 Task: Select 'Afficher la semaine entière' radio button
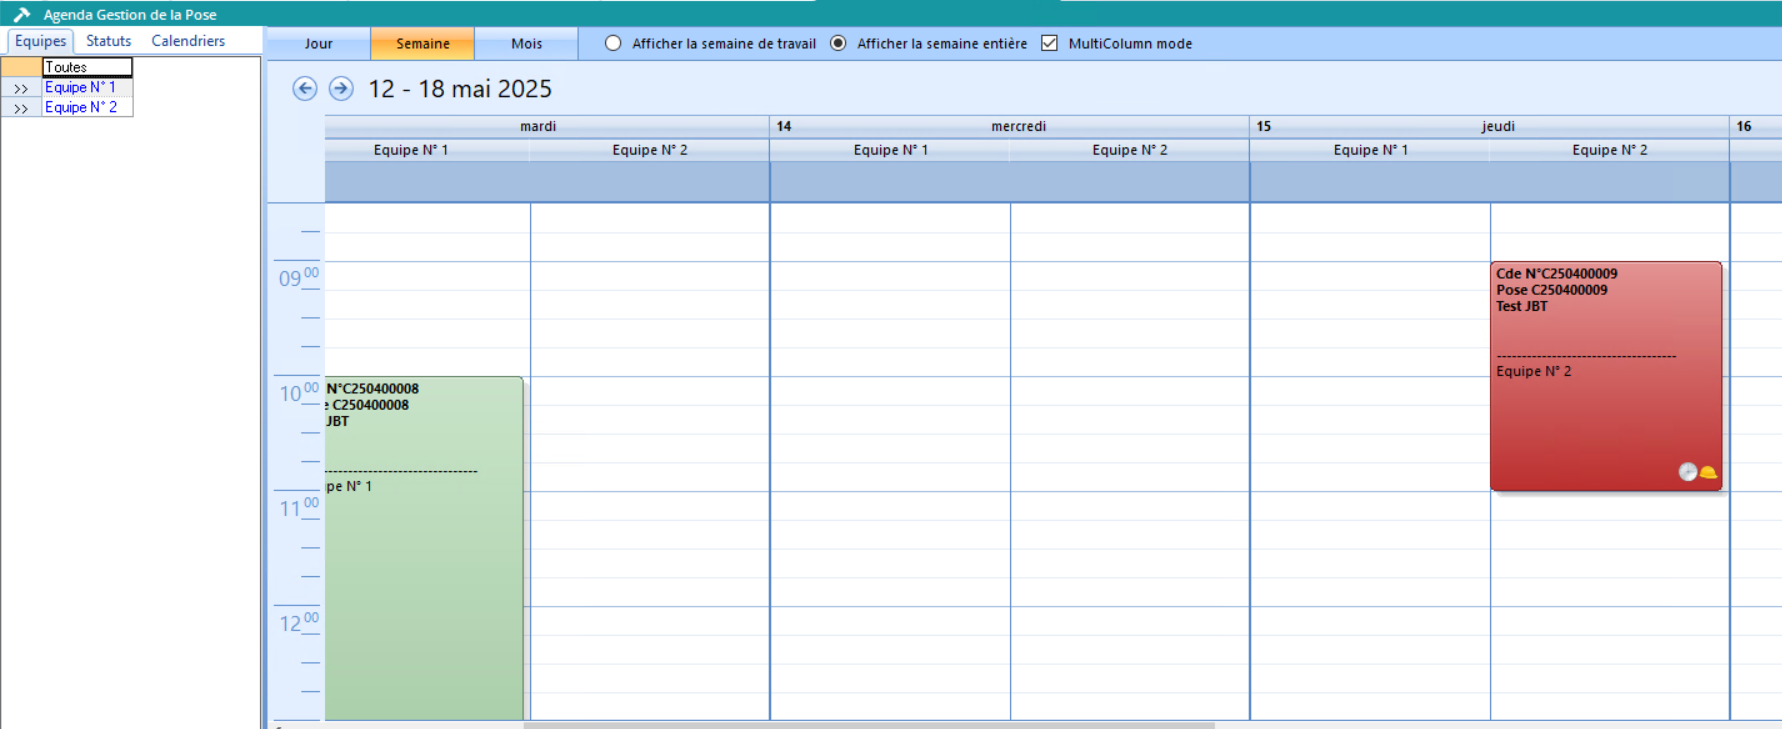tap(838, 43)
